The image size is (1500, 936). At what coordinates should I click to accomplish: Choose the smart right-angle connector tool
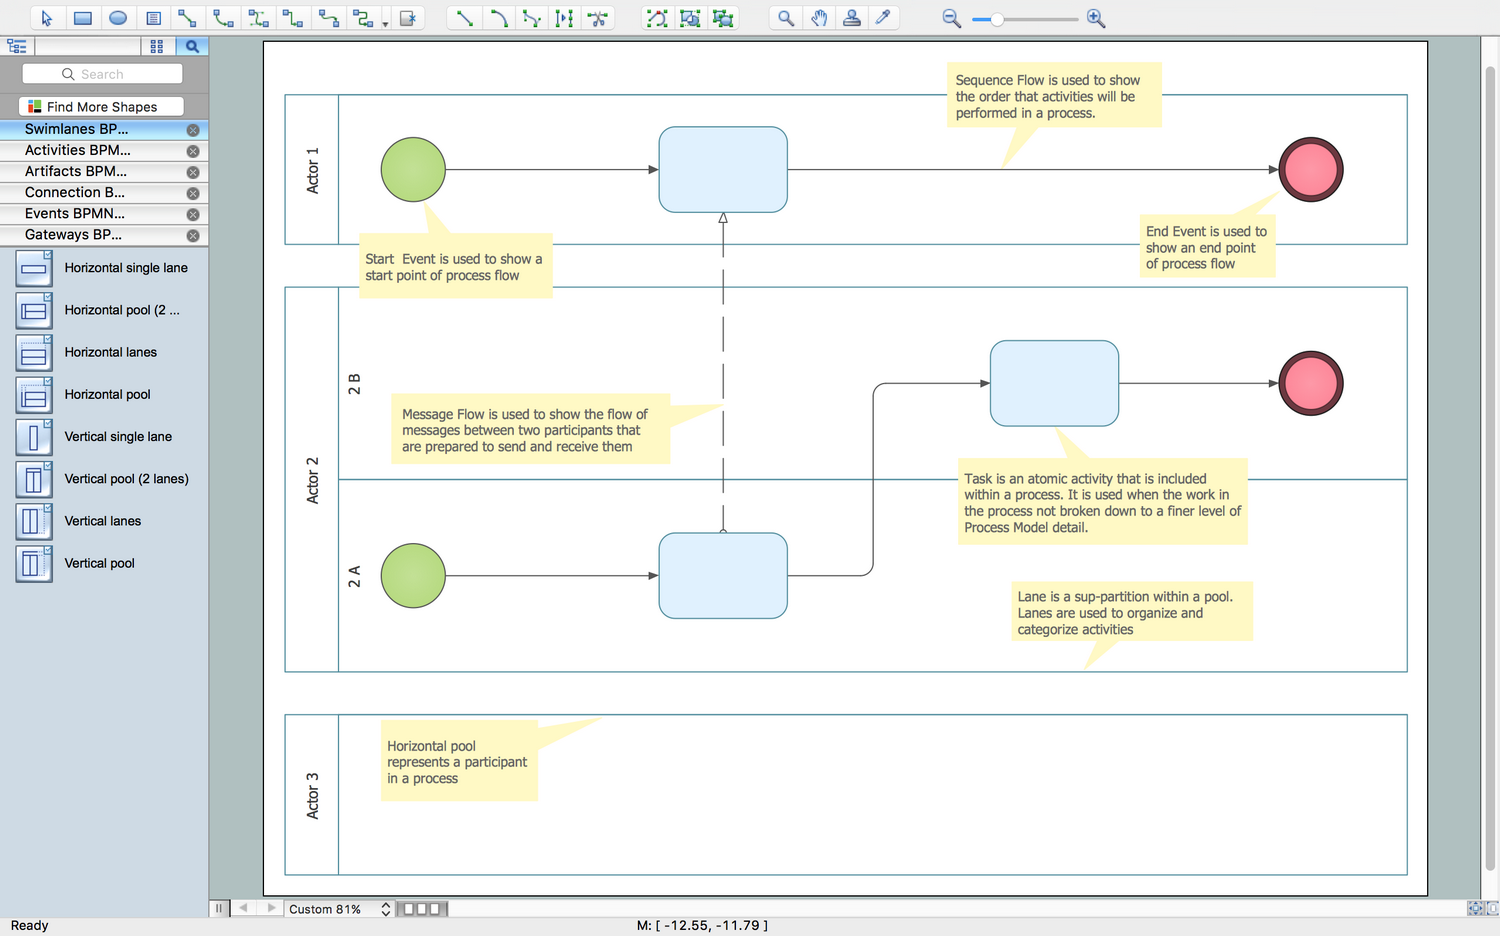click(x=293, y=18)
